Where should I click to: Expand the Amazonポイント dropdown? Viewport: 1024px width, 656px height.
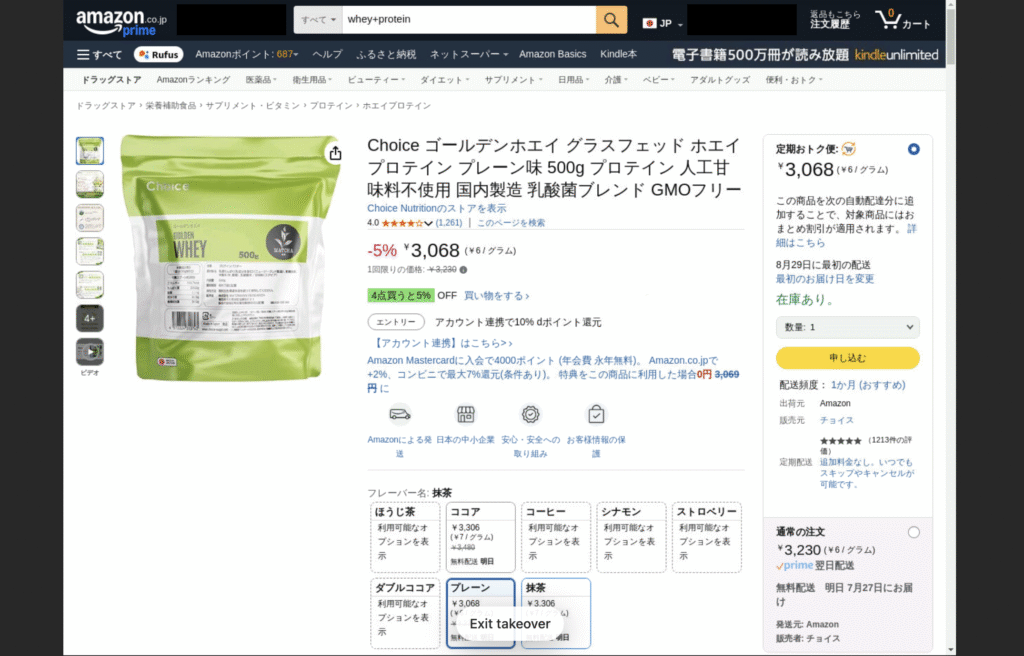pos(247,54)
